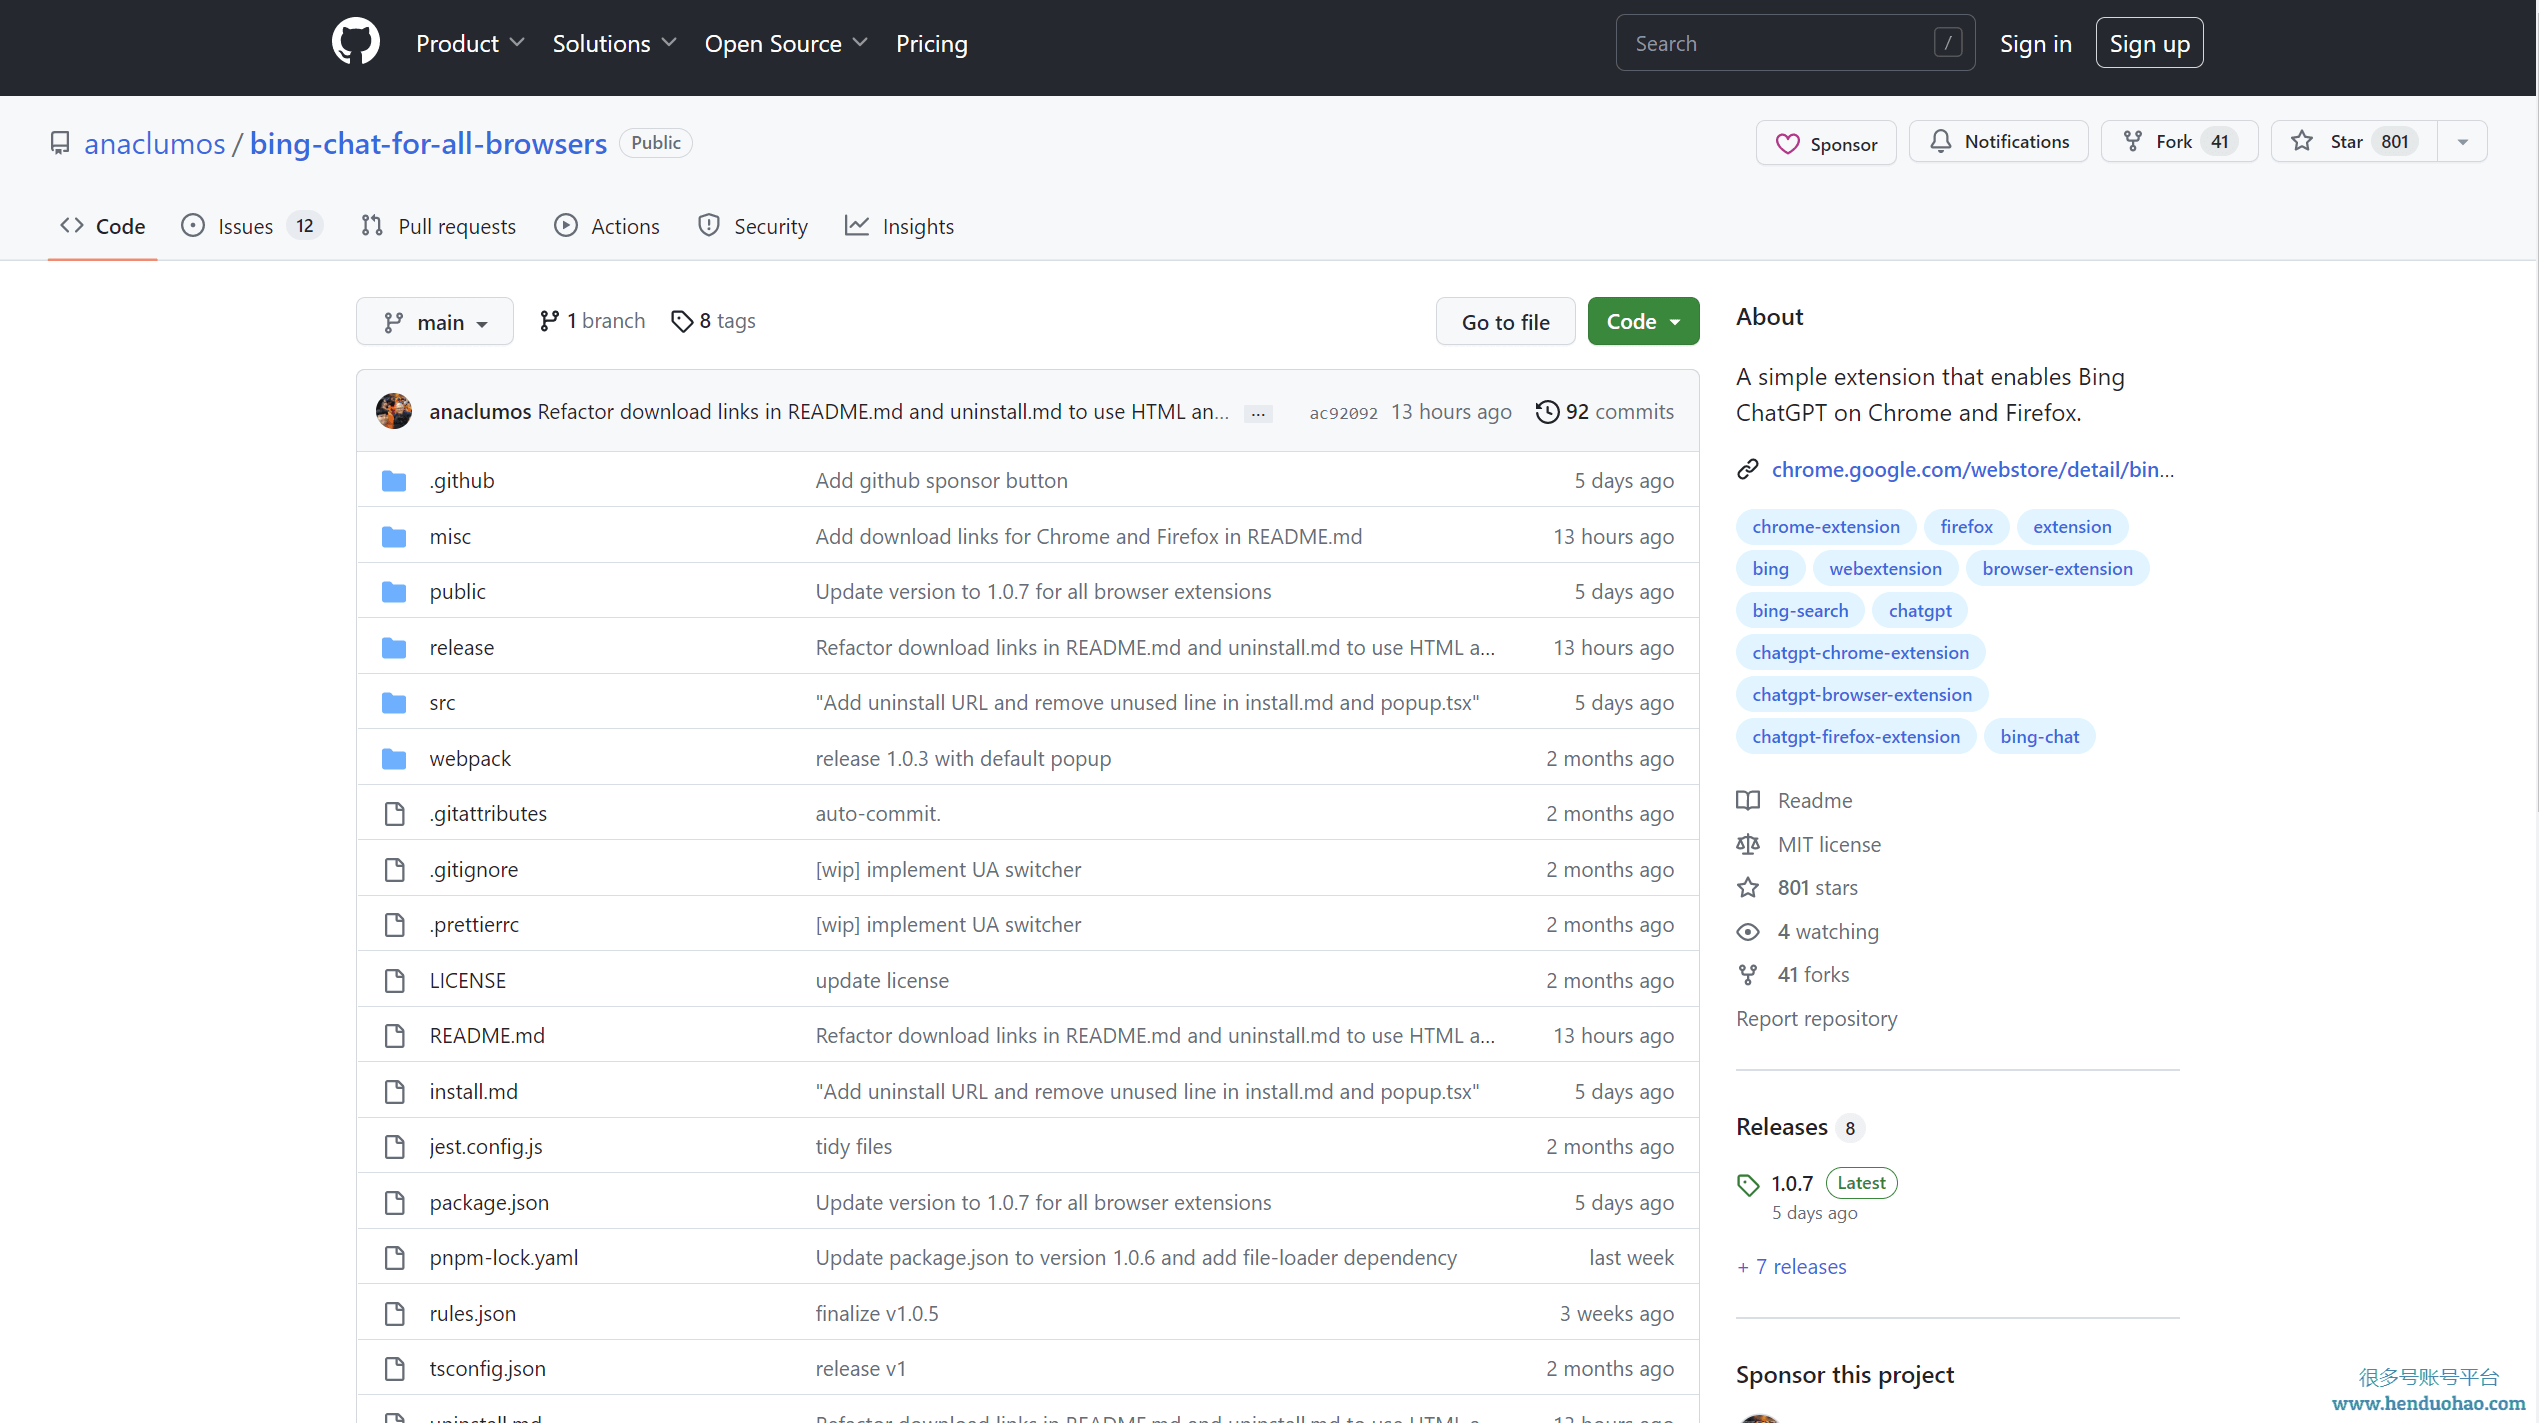Open the pnpm-lock.yaml file

coord(504,1258)
